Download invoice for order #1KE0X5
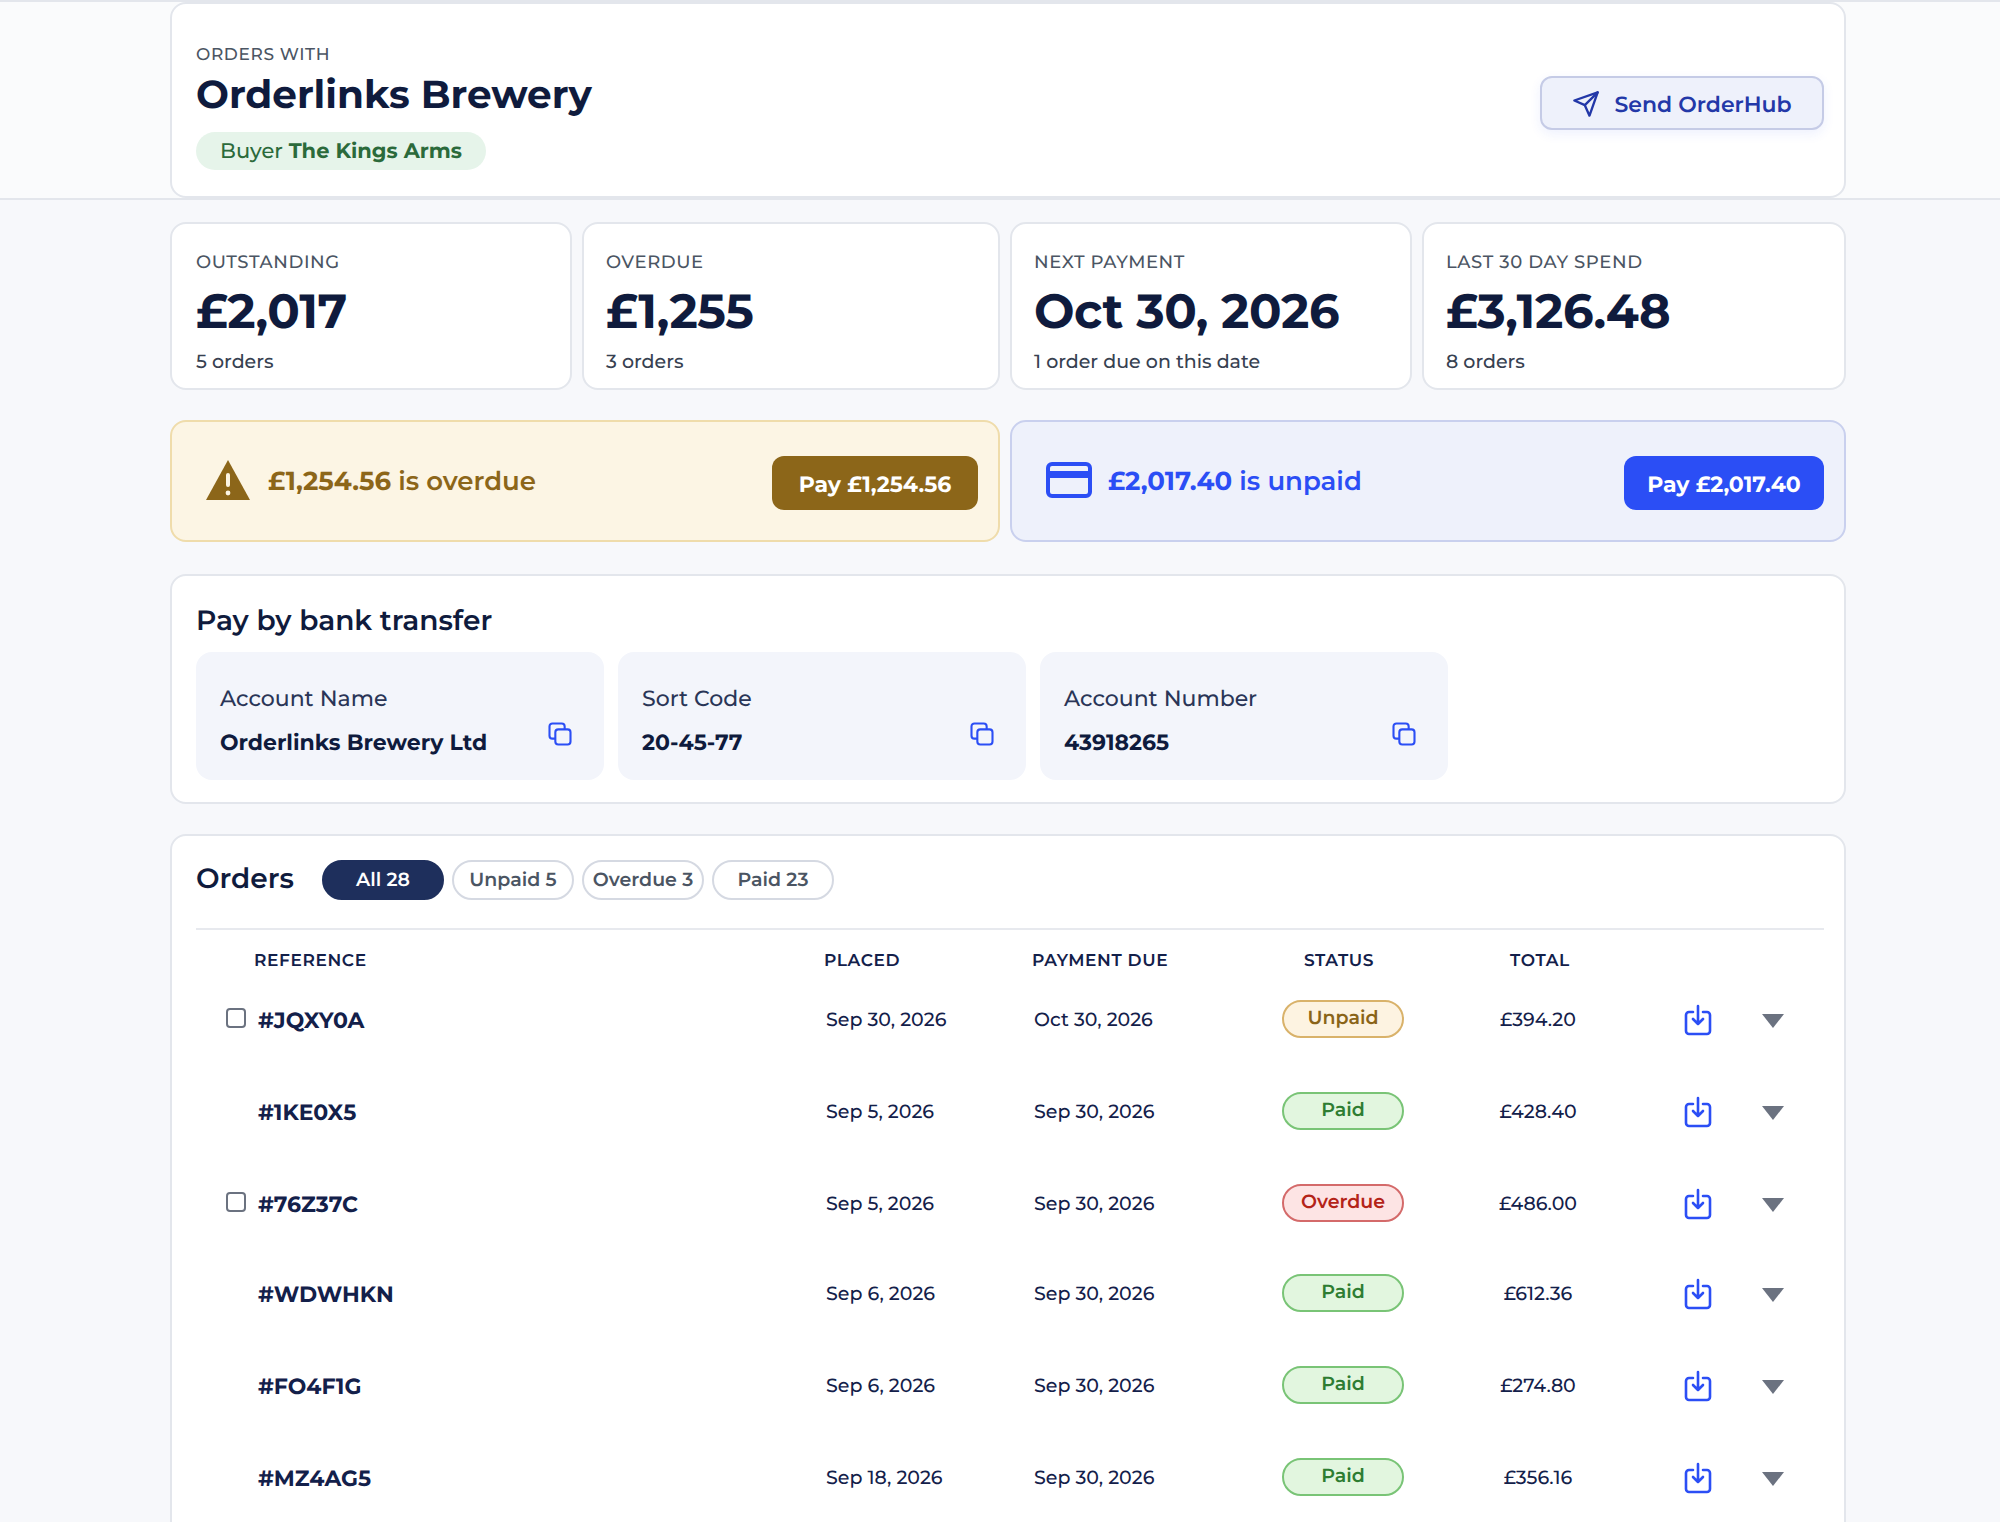The height and width of the screenshot is (1522, 2000). 1698,1112
